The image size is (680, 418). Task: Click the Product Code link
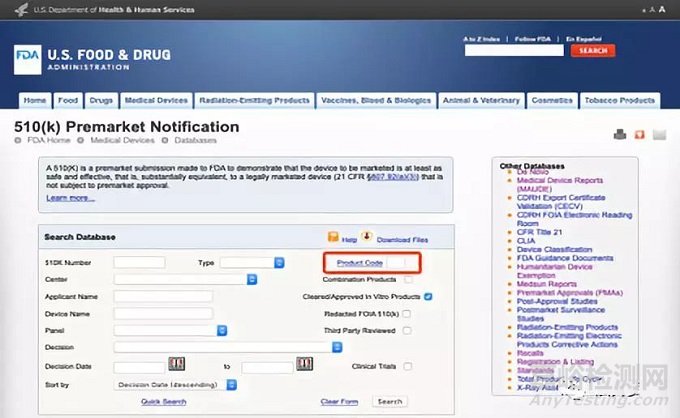point(360,263)
